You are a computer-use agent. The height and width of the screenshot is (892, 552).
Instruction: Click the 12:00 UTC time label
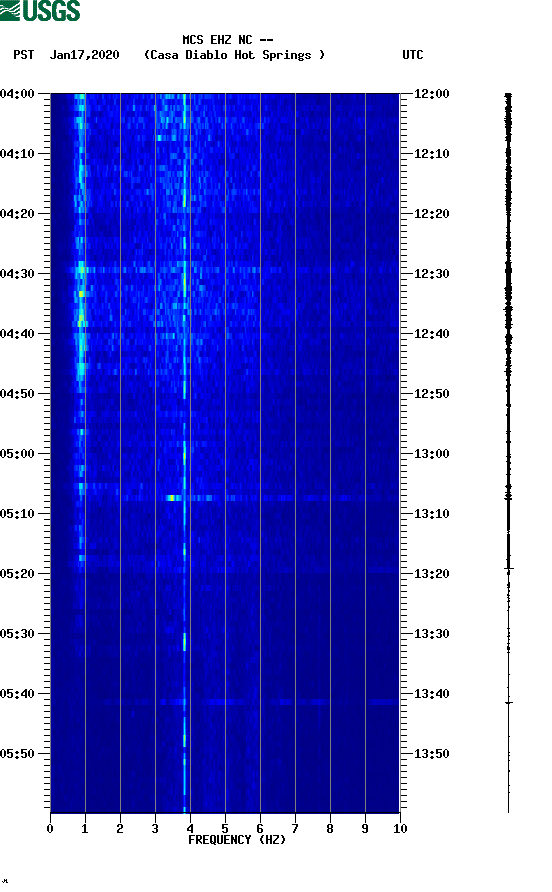(432, 93)
